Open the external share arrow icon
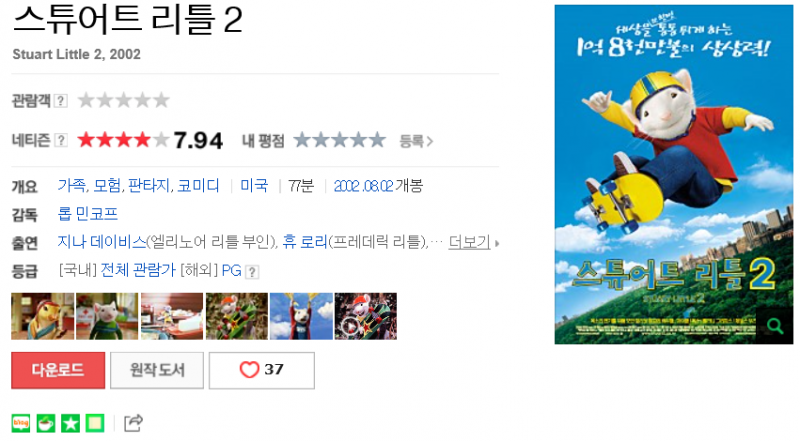The image size is (800, 441). (133, 423)
